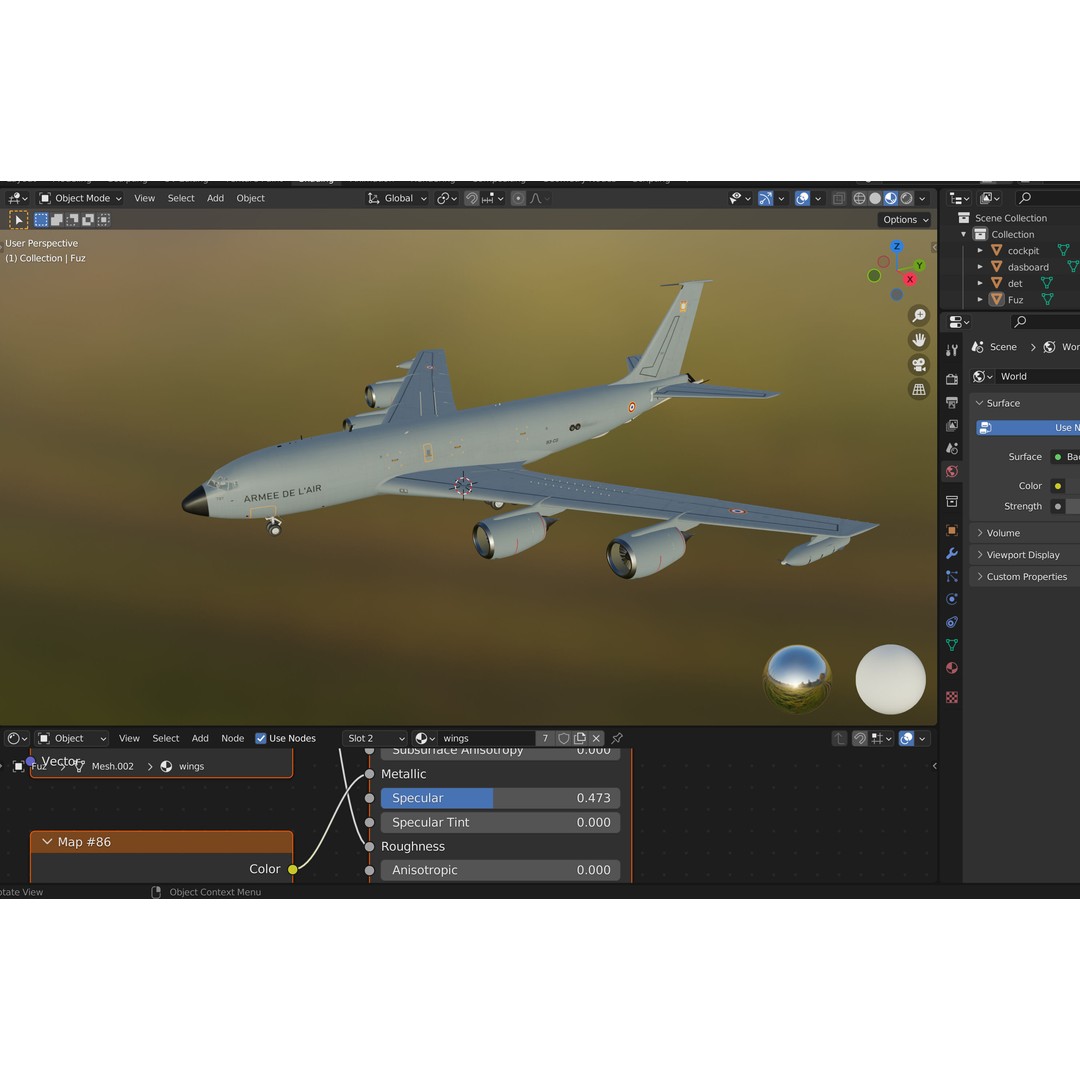The image size is (1080, 1080).
Task: Toggle proportional editing in viewport header
Action: [518, 198]
